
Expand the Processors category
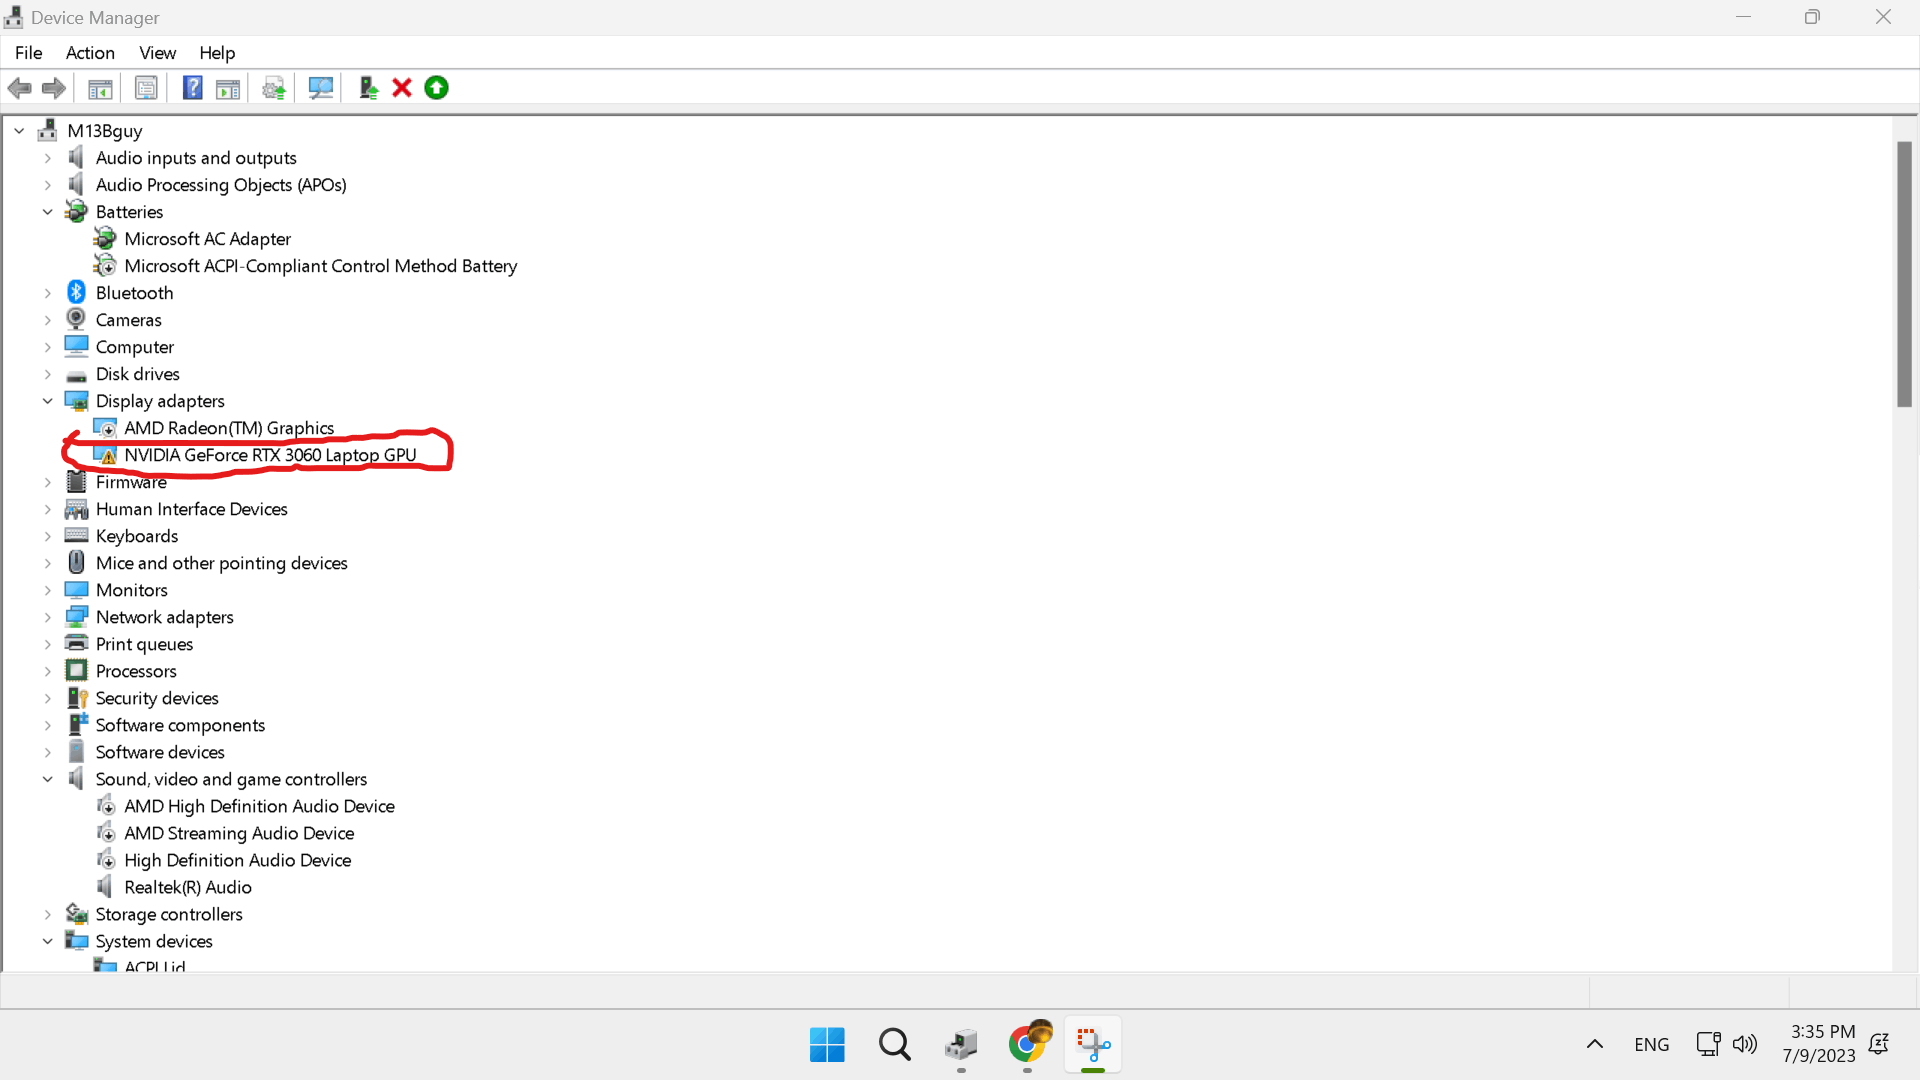47,670
